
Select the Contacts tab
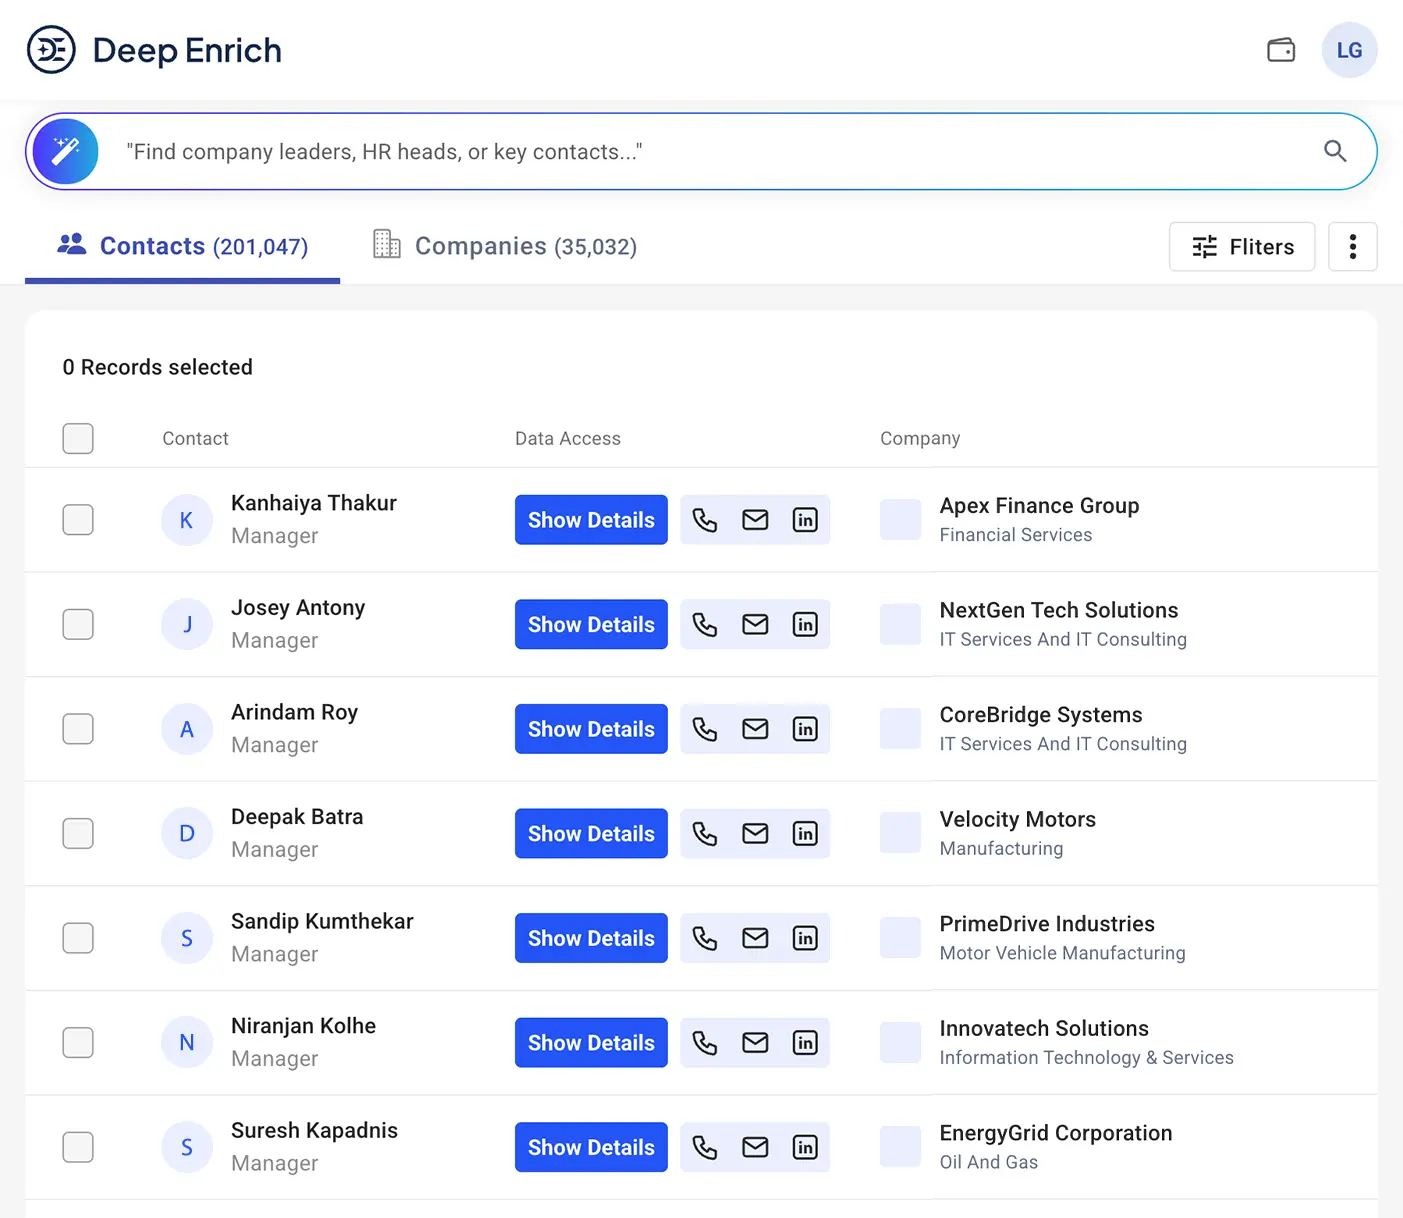[x=183, y=246]
